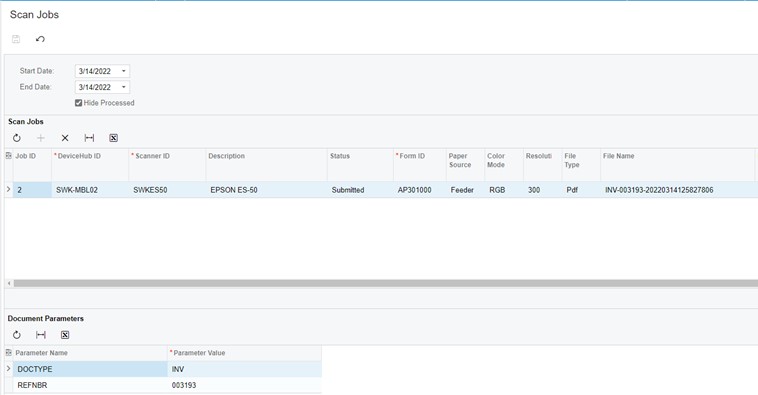Uncheck the Hide Processed checkbox
Image resolution: width=758 pixels, height=395 pixels.
pyautogui.click(x=78, y=103)
